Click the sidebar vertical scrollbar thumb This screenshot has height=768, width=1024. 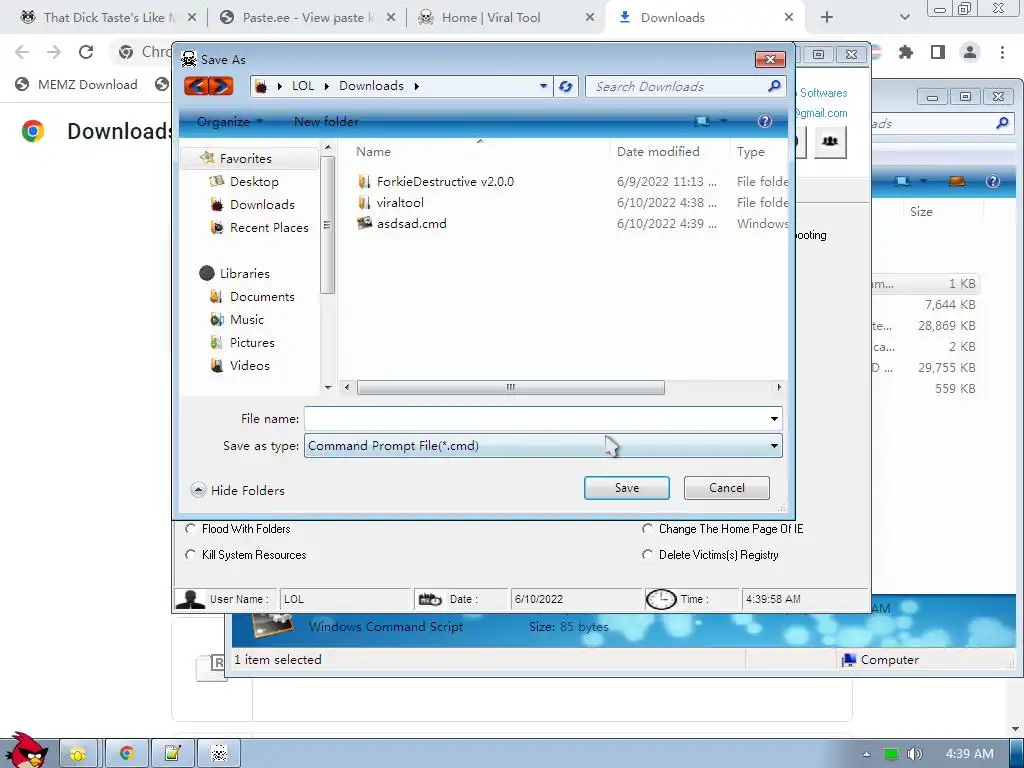pos(328,225)
